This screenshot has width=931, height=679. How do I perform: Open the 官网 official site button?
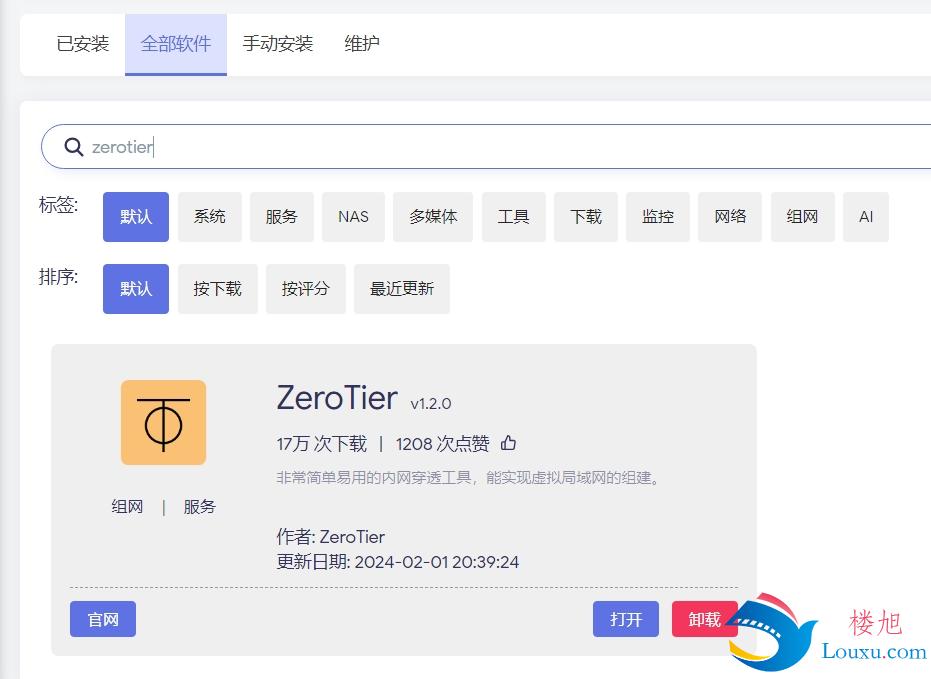point(103,619)
